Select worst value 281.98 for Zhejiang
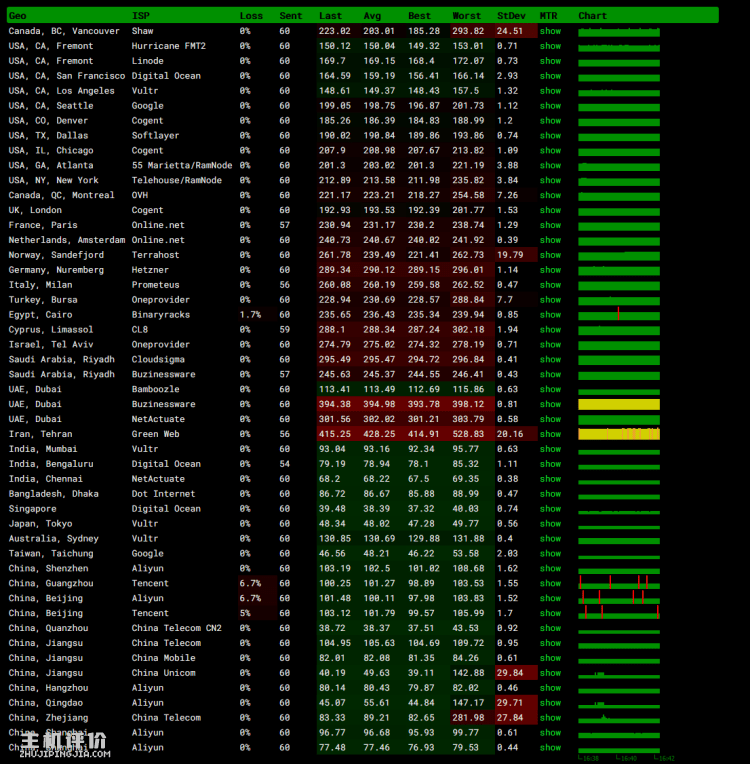Image resolution: width=750 pixels, height=764 pixels. [468, 718]
